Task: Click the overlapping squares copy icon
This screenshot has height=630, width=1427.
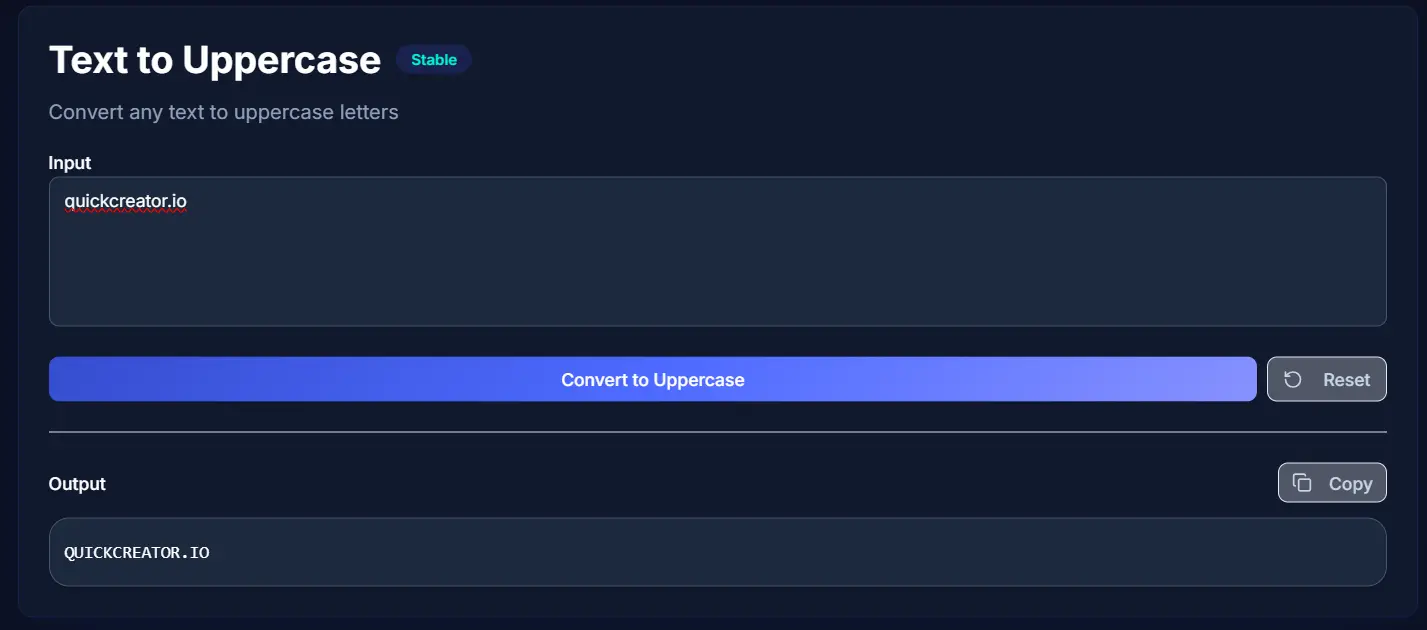Action: point(1302,483)
